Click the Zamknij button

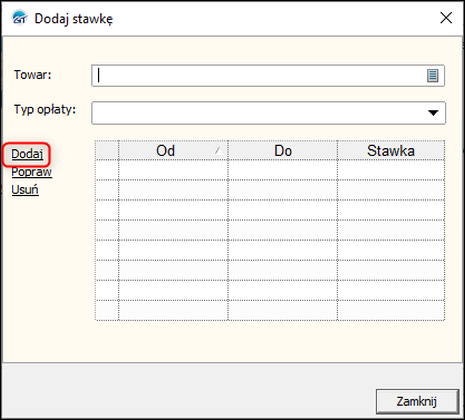pos(417,401)
